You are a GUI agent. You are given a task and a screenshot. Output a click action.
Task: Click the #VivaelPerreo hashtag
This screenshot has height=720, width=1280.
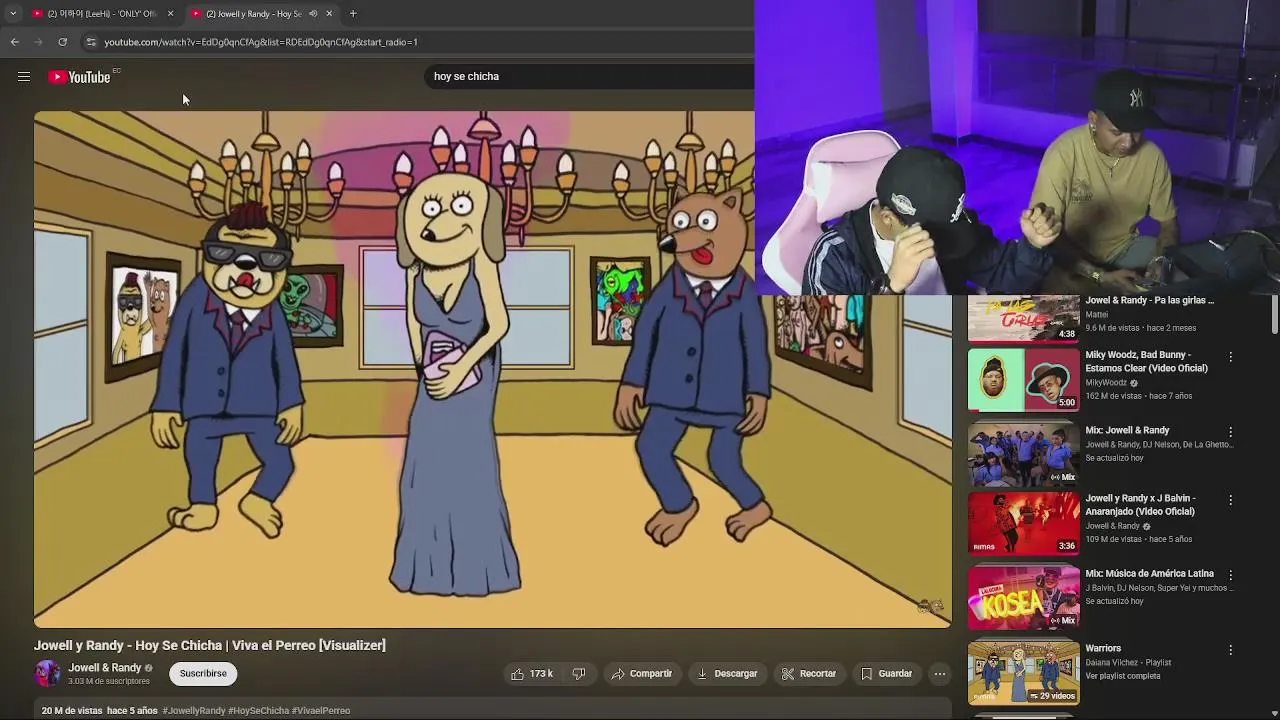click(321, 710)
